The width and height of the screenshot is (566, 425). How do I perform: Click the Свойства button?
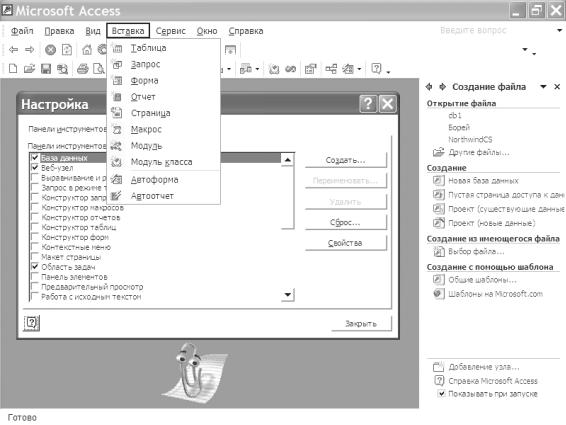point(345,243)
